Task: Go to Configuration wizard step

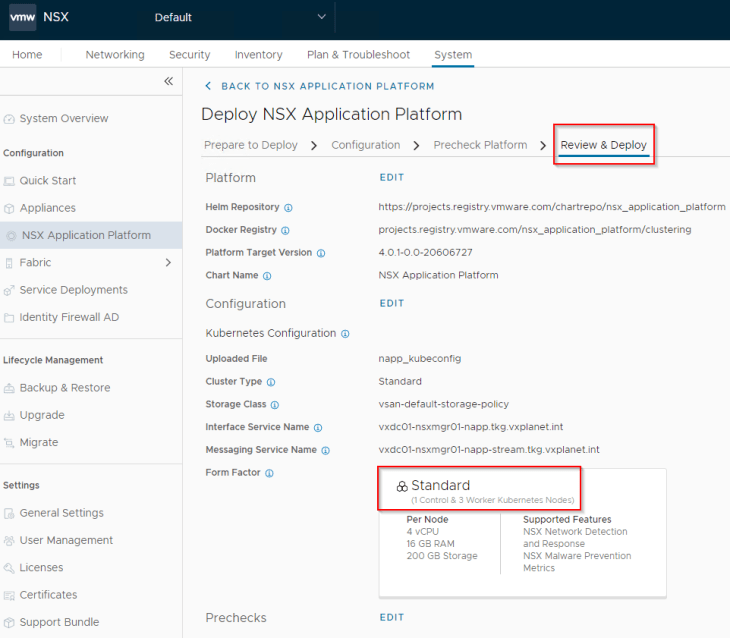Action: point(365,145)
